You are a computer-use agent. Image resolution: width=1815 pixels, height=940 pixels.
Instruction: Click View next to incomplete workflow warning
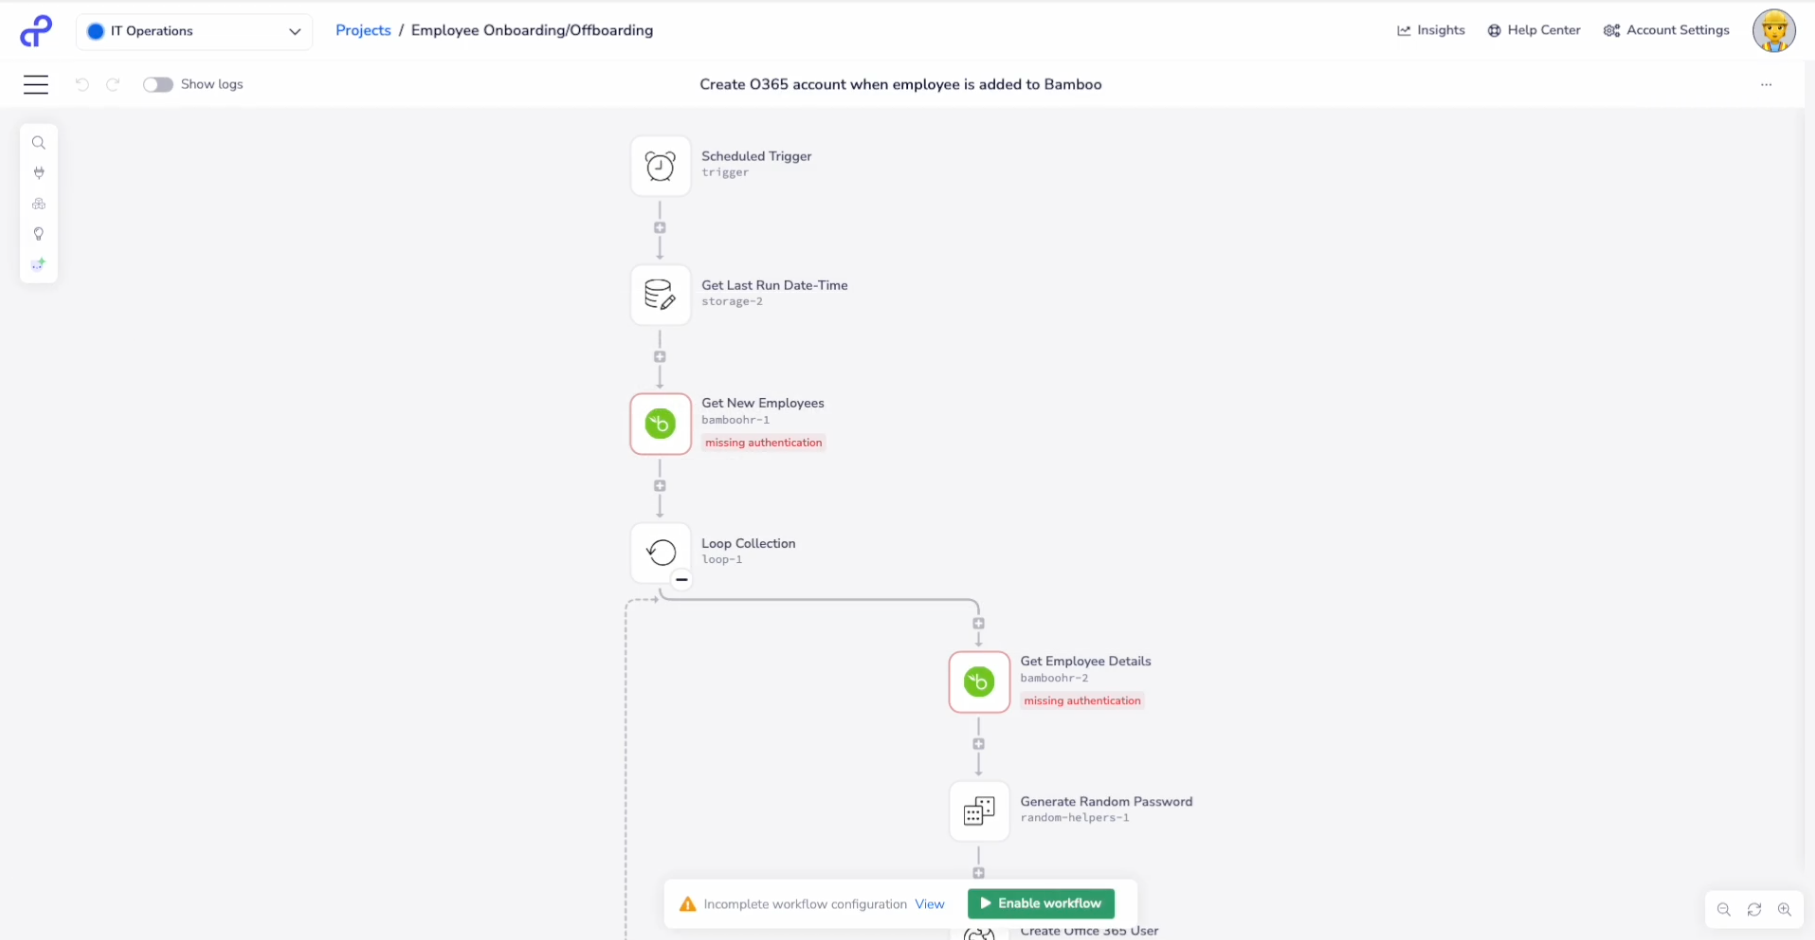pos(929,903)
